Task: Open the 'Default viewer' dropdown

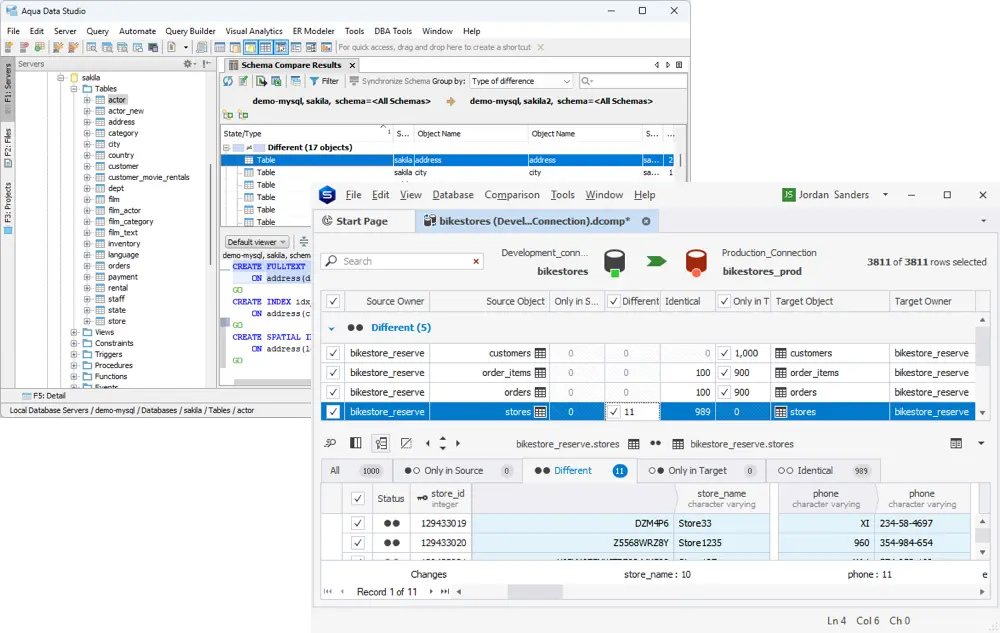Action: point(255,241)
